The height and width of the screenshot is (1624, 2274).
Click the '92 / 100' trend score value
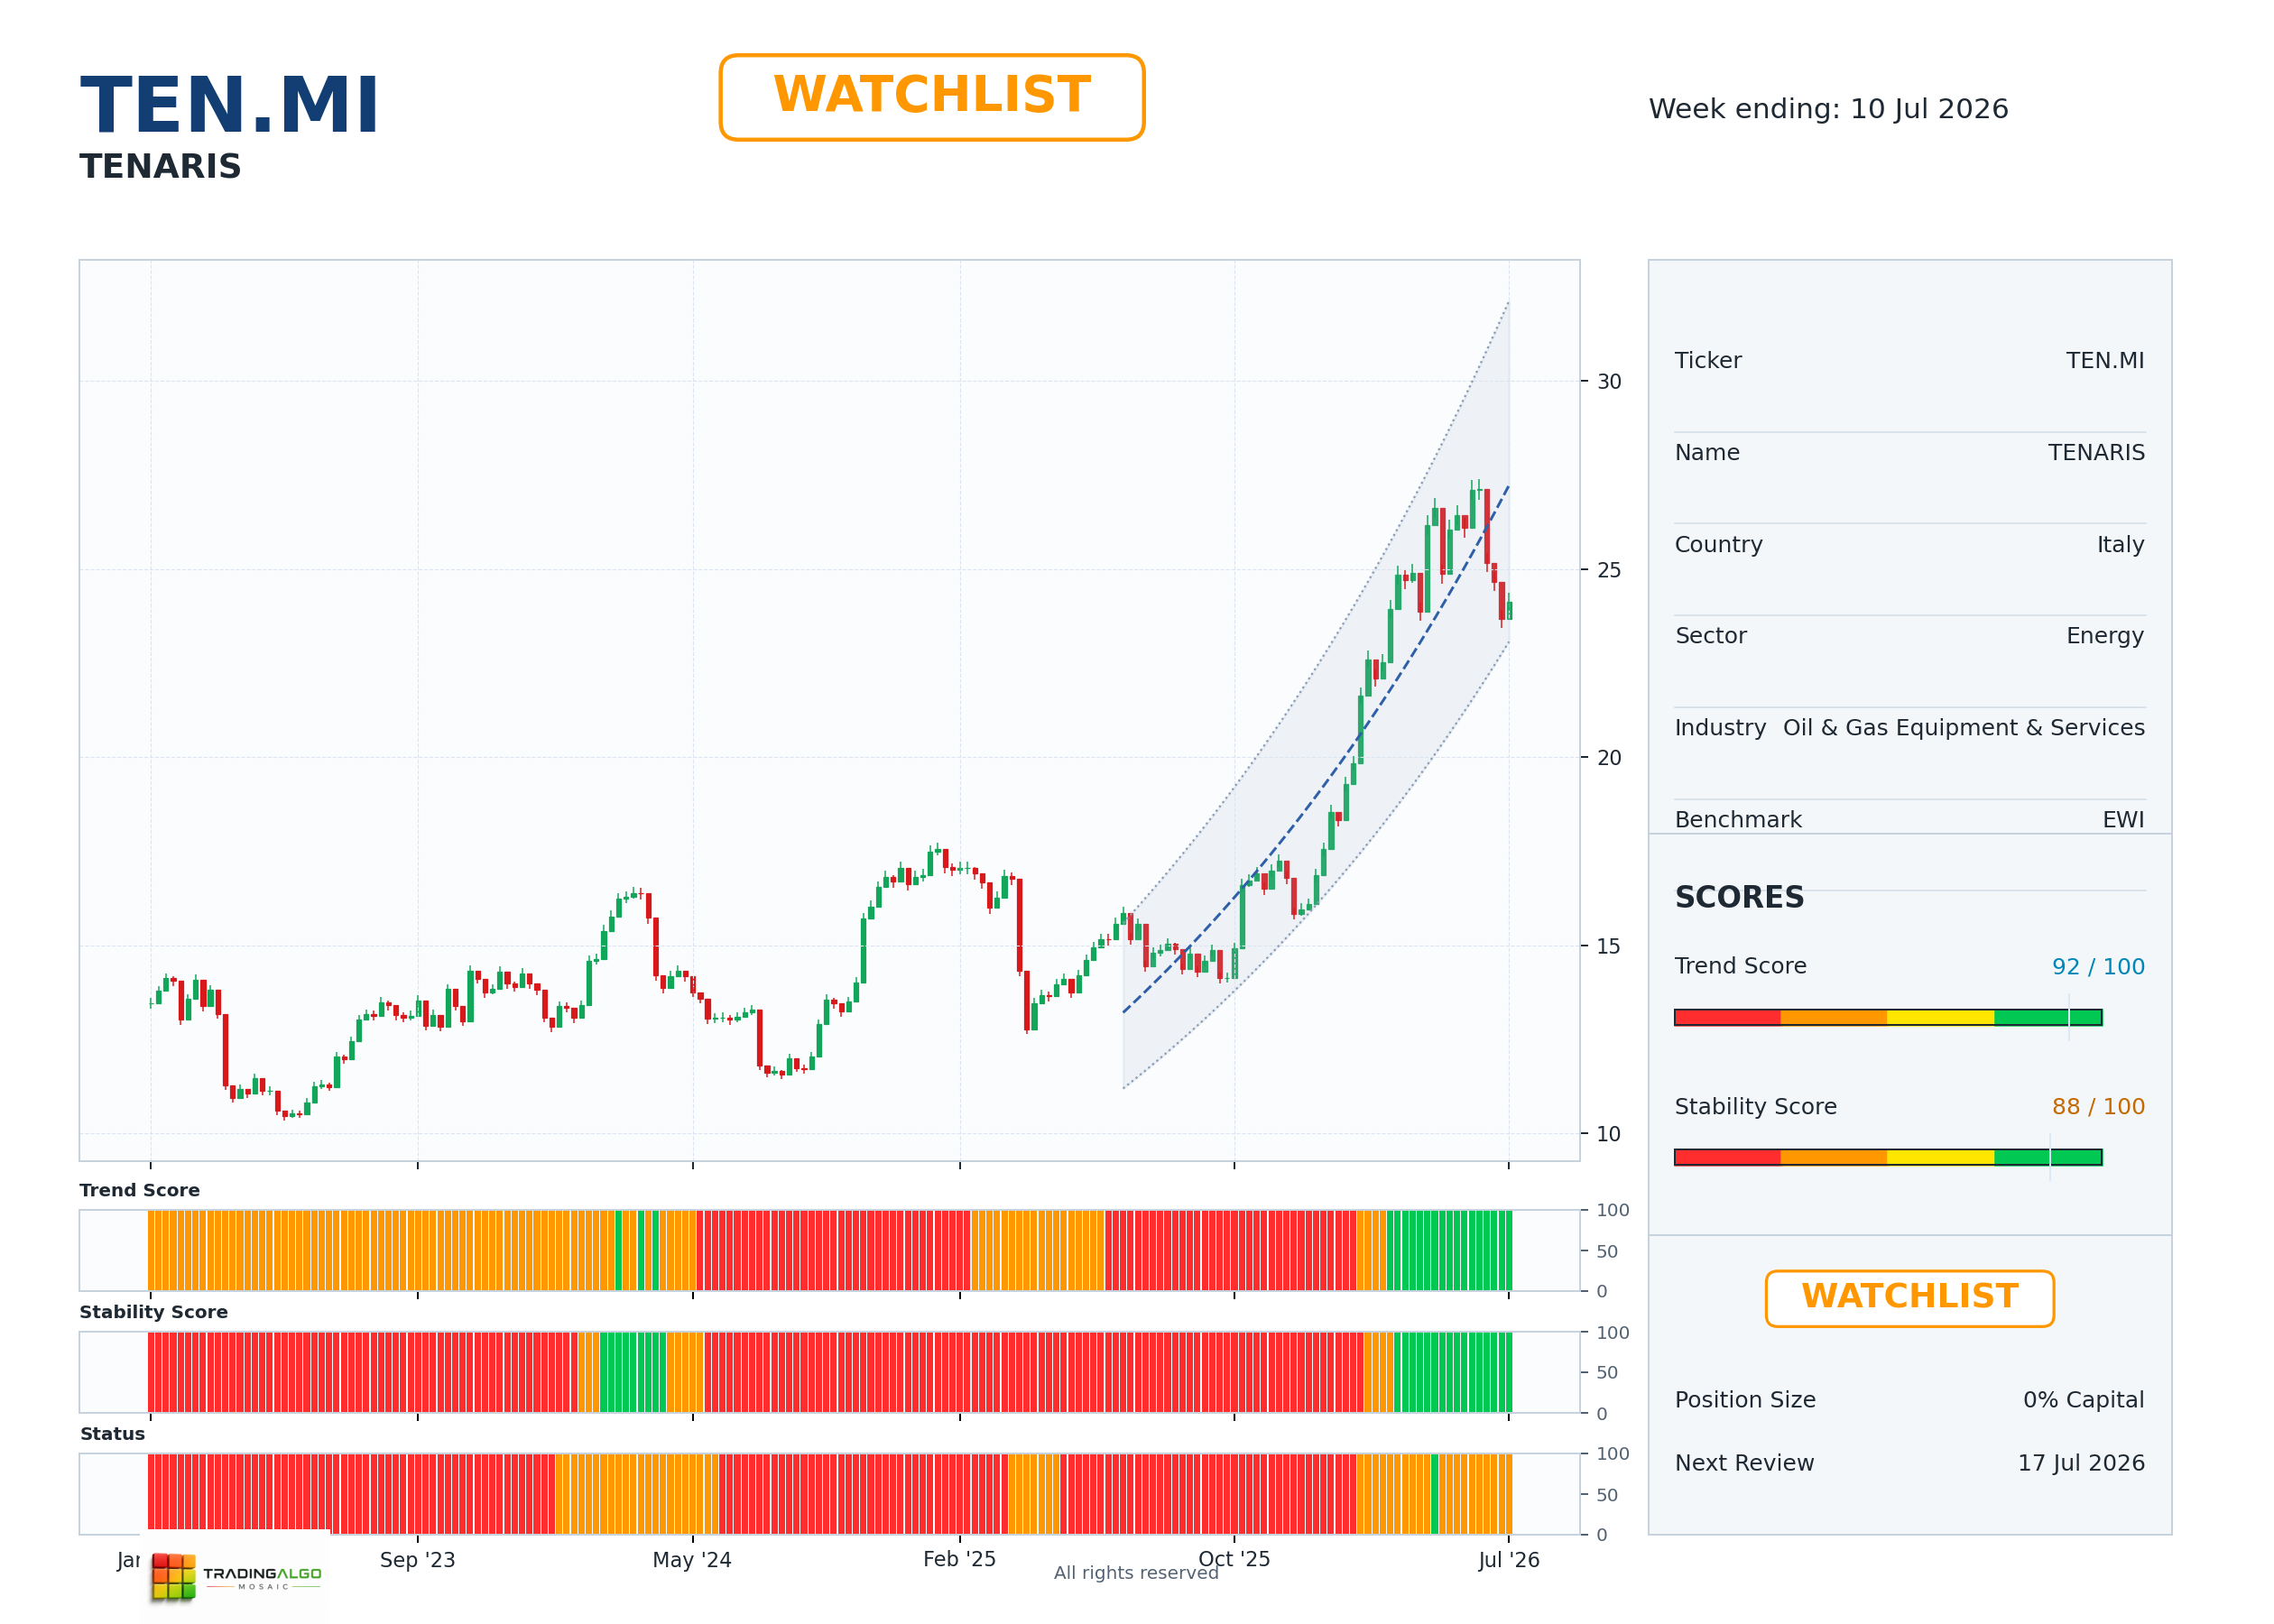pos(2098,967)
